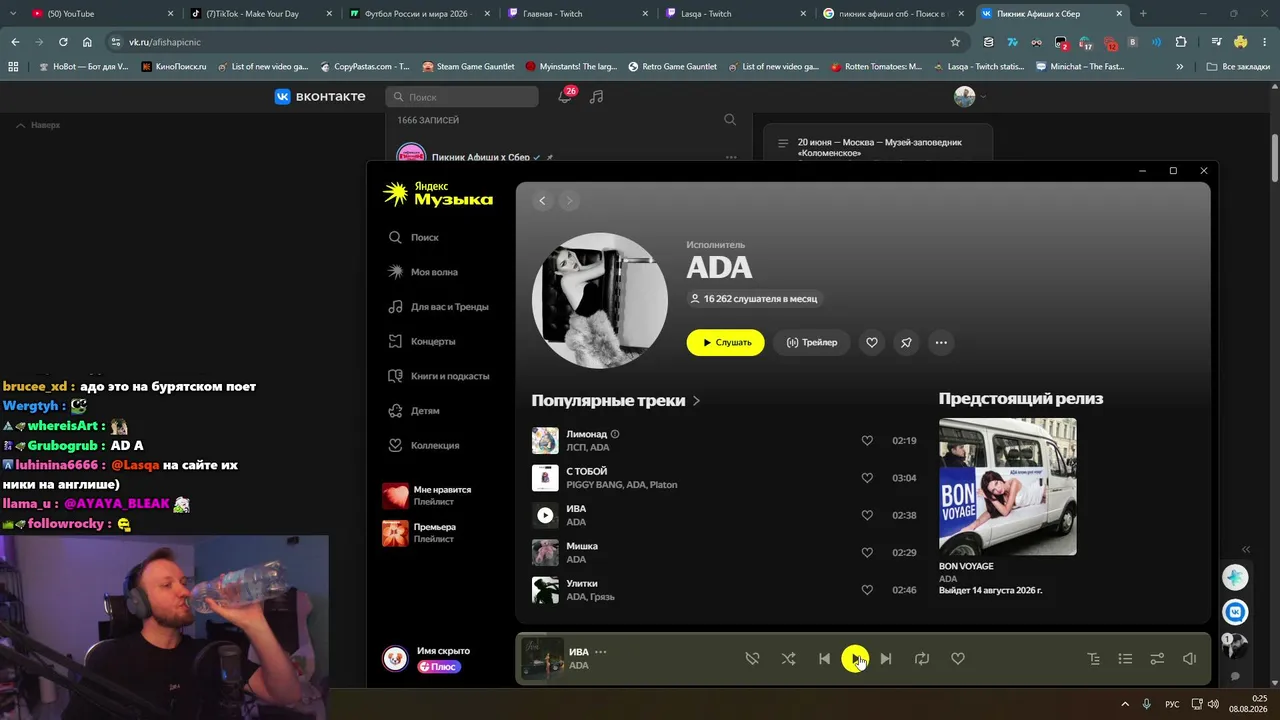Toggle repeat mode
The width and height of the screenshot is (1280, 720).
[922, 659]
